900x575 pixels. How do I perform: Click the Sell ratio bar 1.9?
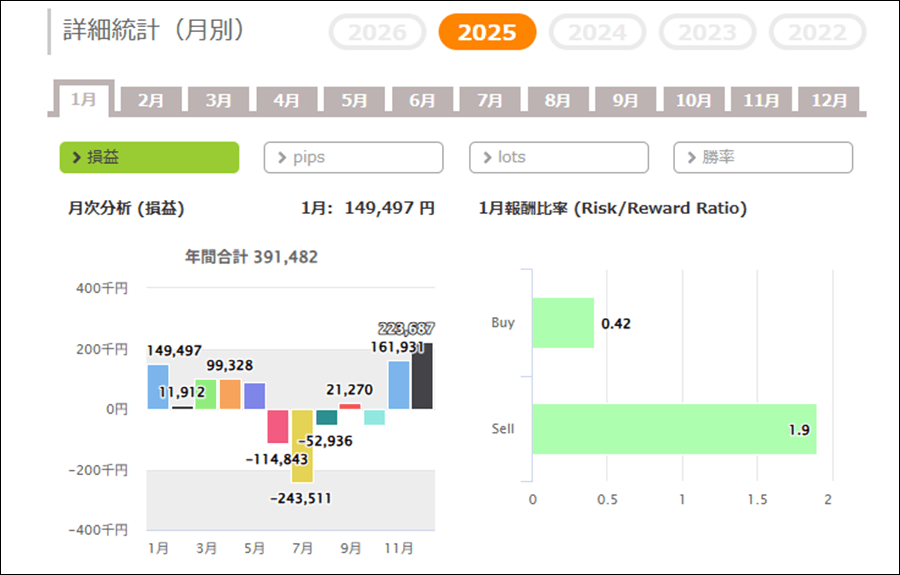coord(673,429)
